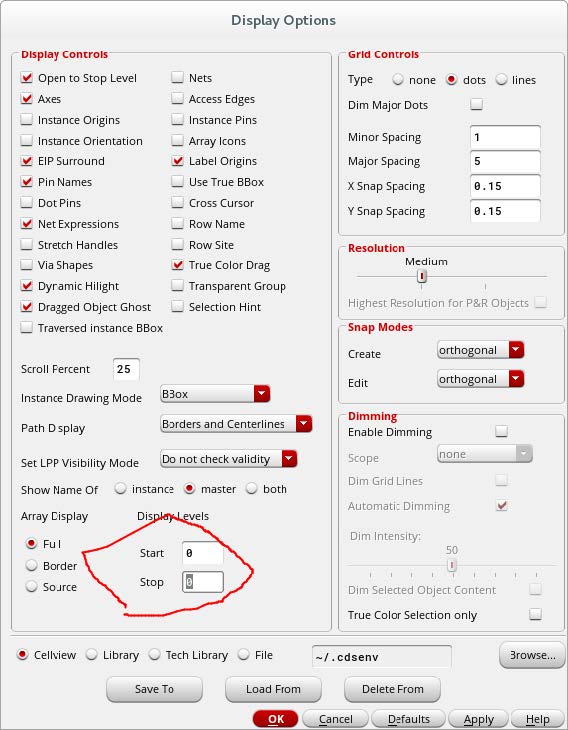Viewport: 568px width, 730px height.
Task: Click the Load From button
Action: pyautogui.click(x=273, y=689)
